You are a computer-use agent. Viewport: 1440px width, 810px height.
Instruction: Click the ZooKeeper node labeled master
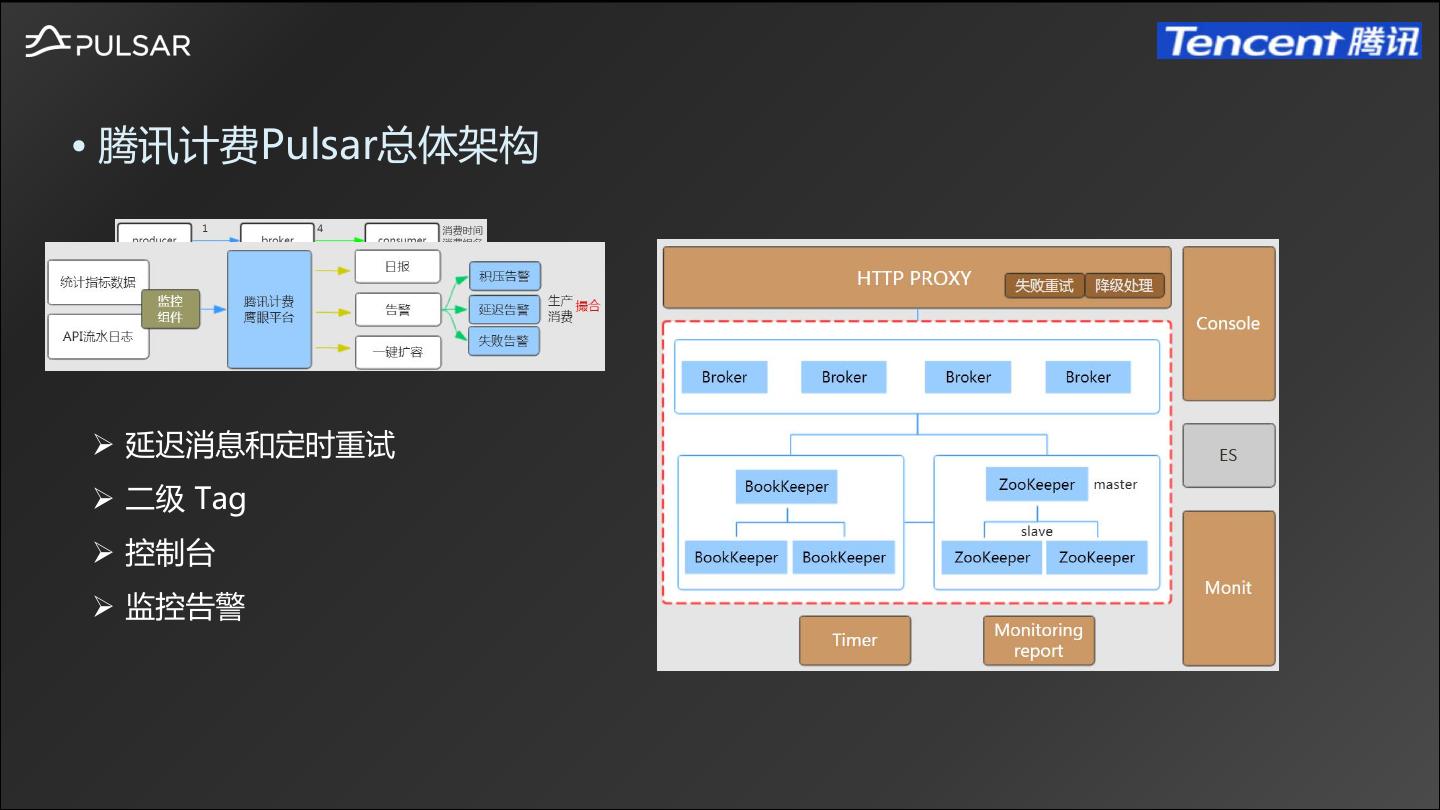pyautogui.click(x=1037, y=484)
